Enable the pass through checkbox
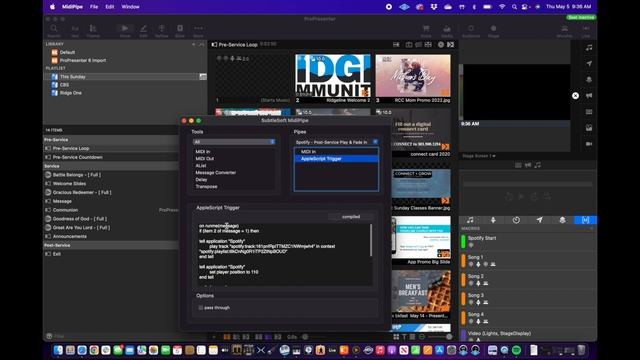This screenshot has height=360, width=640. pos(200,308)
